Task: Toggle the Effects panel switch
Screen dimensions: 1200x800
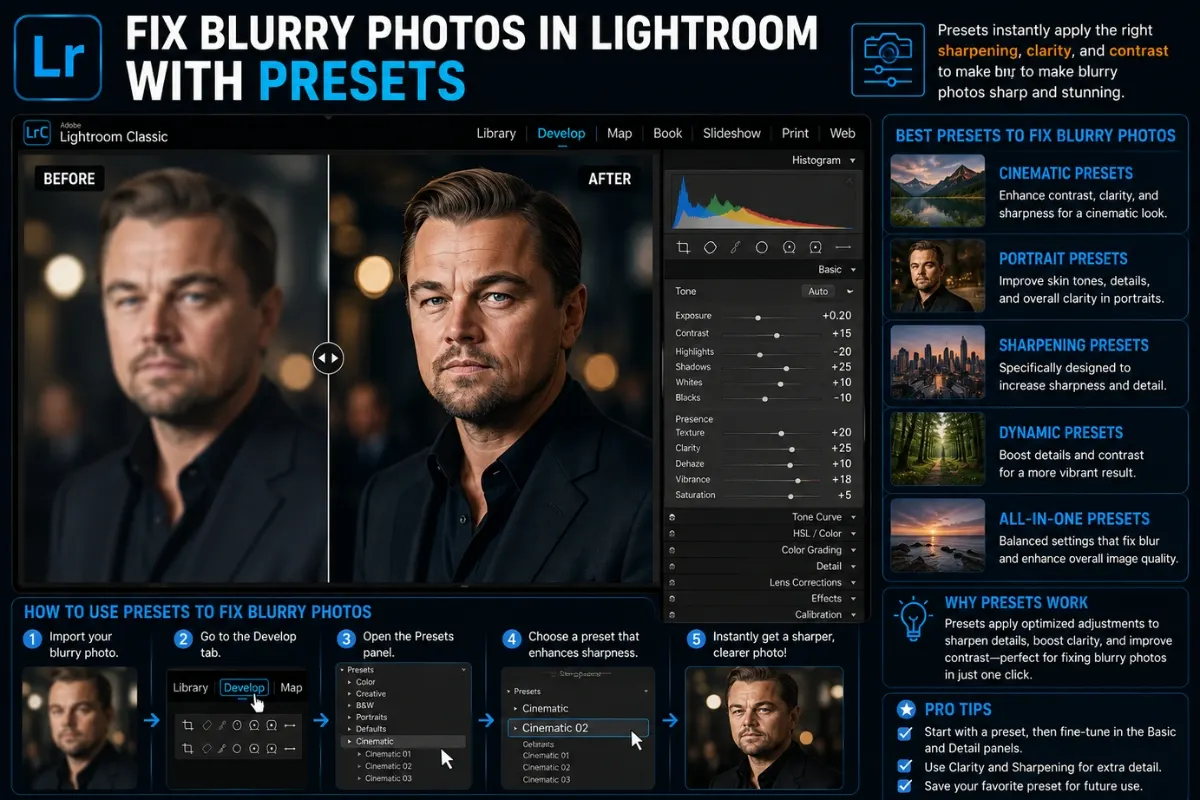Action: [x=671, y=598]
